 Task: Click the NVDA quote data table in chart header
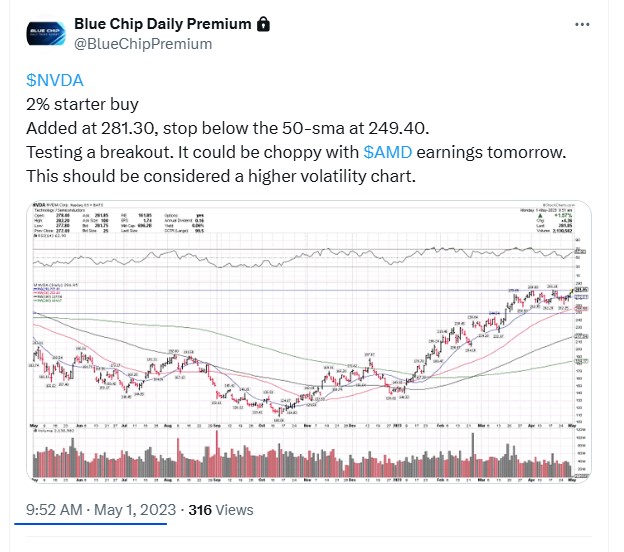click(119, 223)
